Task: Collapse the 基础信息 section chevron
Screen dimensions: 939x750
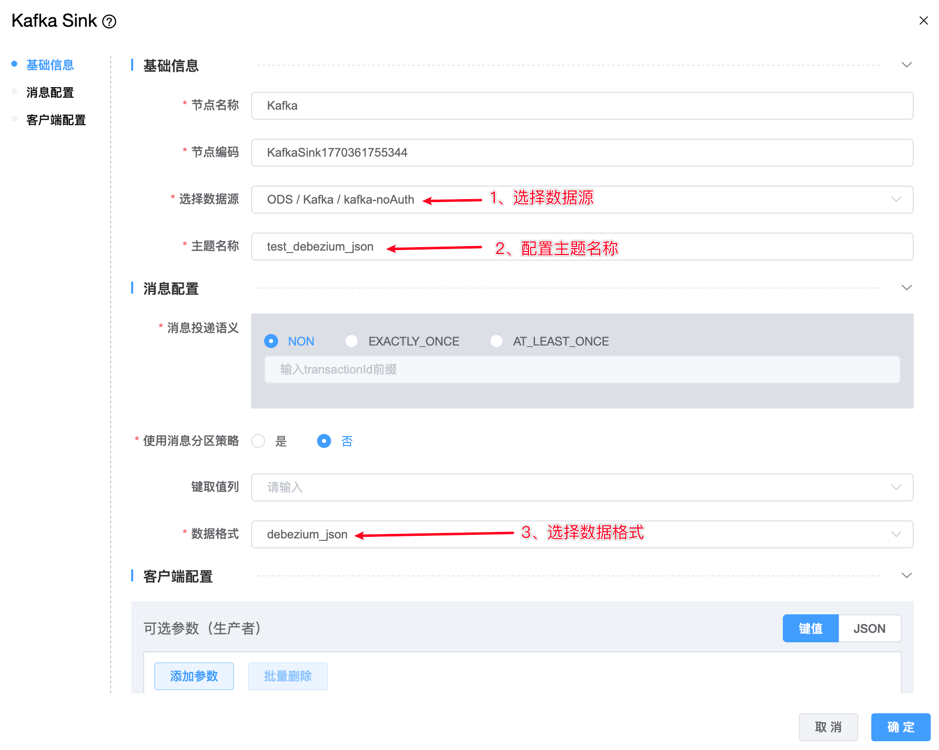Action: click(x=906, y=65)
